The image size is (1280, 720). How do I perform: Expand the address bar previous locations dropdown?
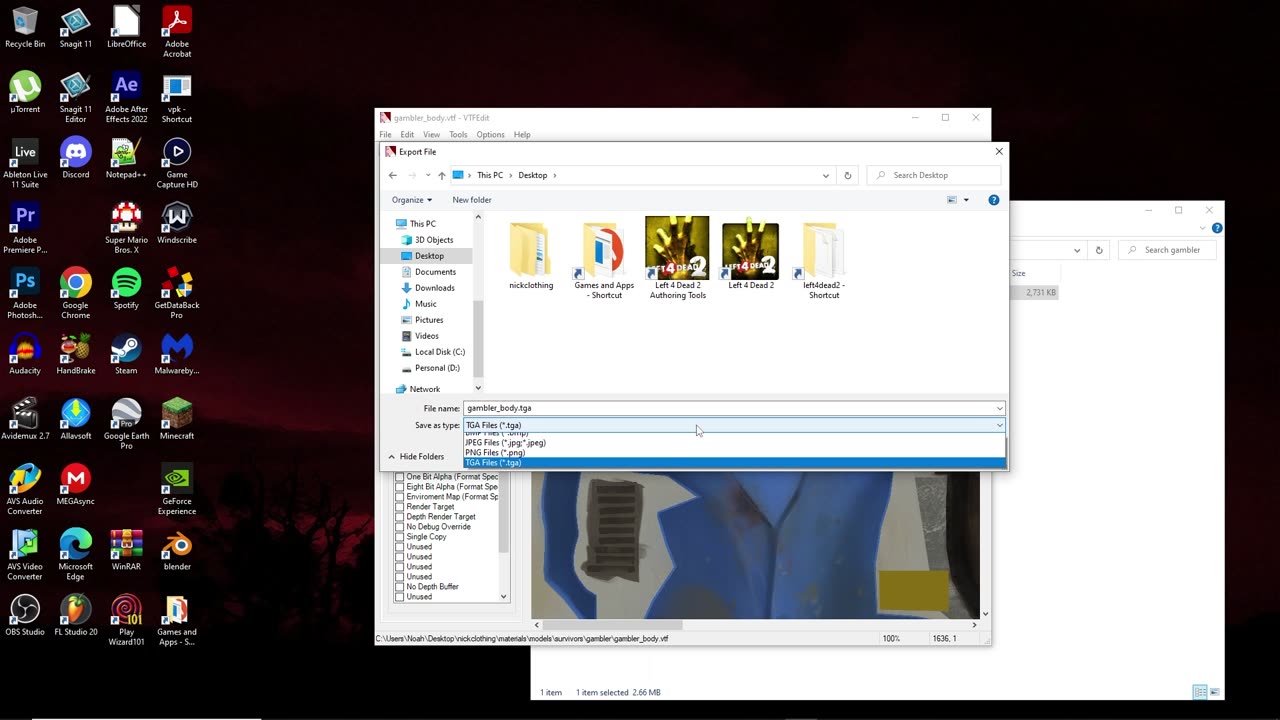coord(826,175)
